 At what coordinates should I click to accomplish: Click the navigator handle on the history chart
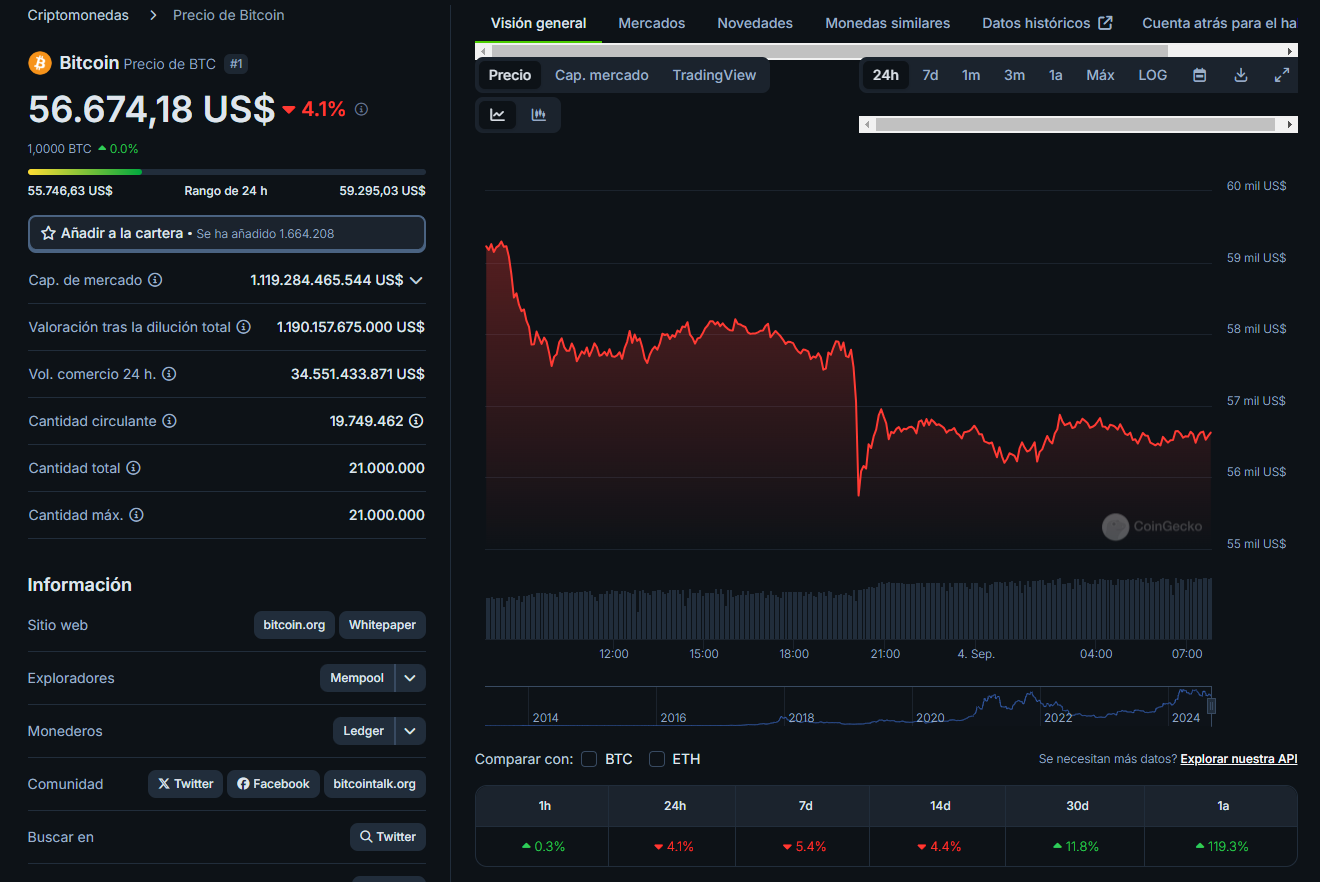pyautogui.click(x=1211, y=706)
